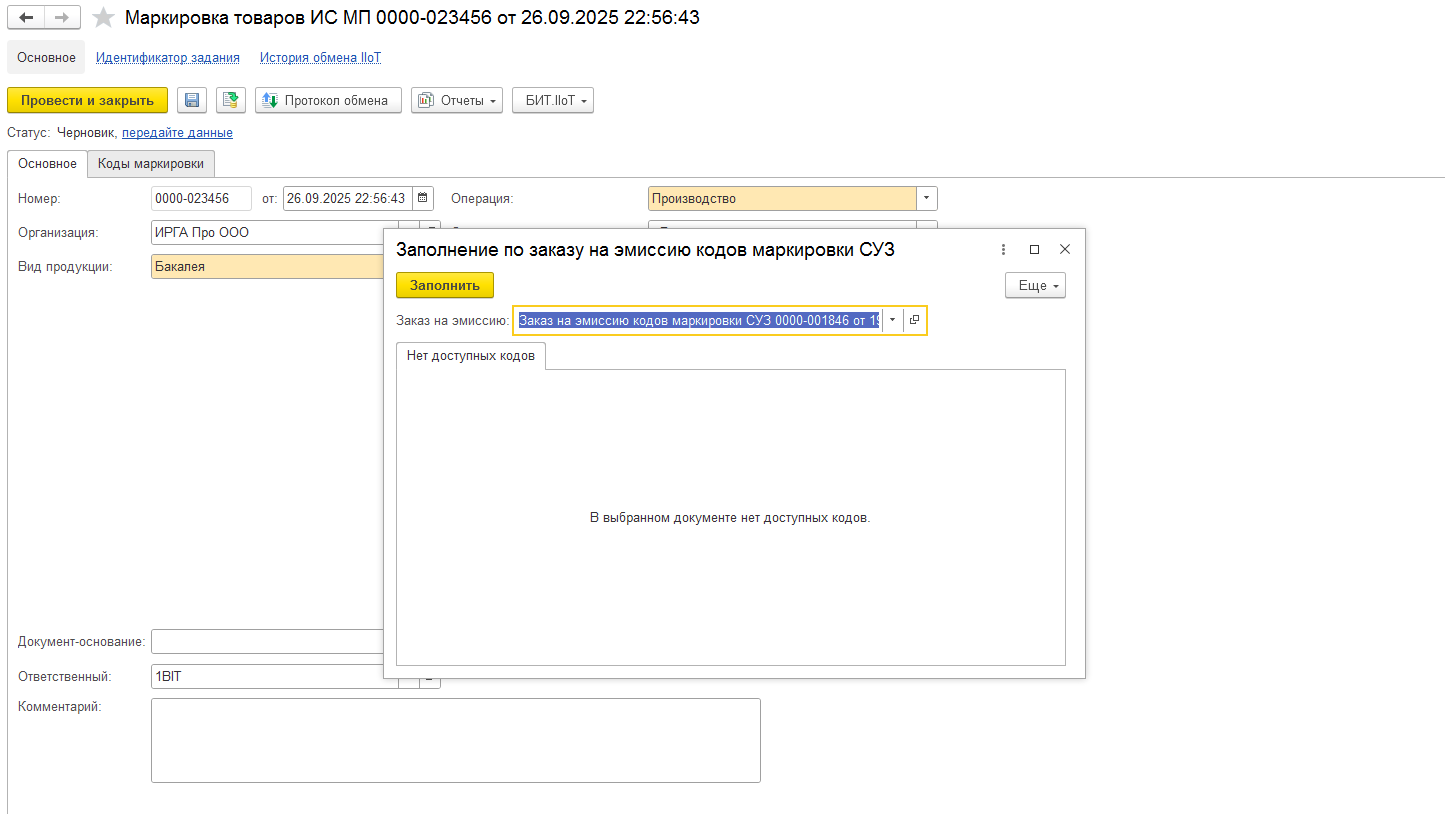Open Идентификатор задания section
Screen dimensions: 1445x814
tap(167, 58)
